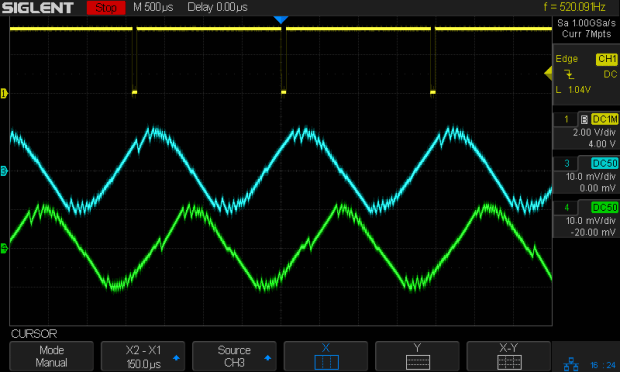Open the channel 4 settings box
The height and width of the screenshot is (372, 620).
pos(586,219)
